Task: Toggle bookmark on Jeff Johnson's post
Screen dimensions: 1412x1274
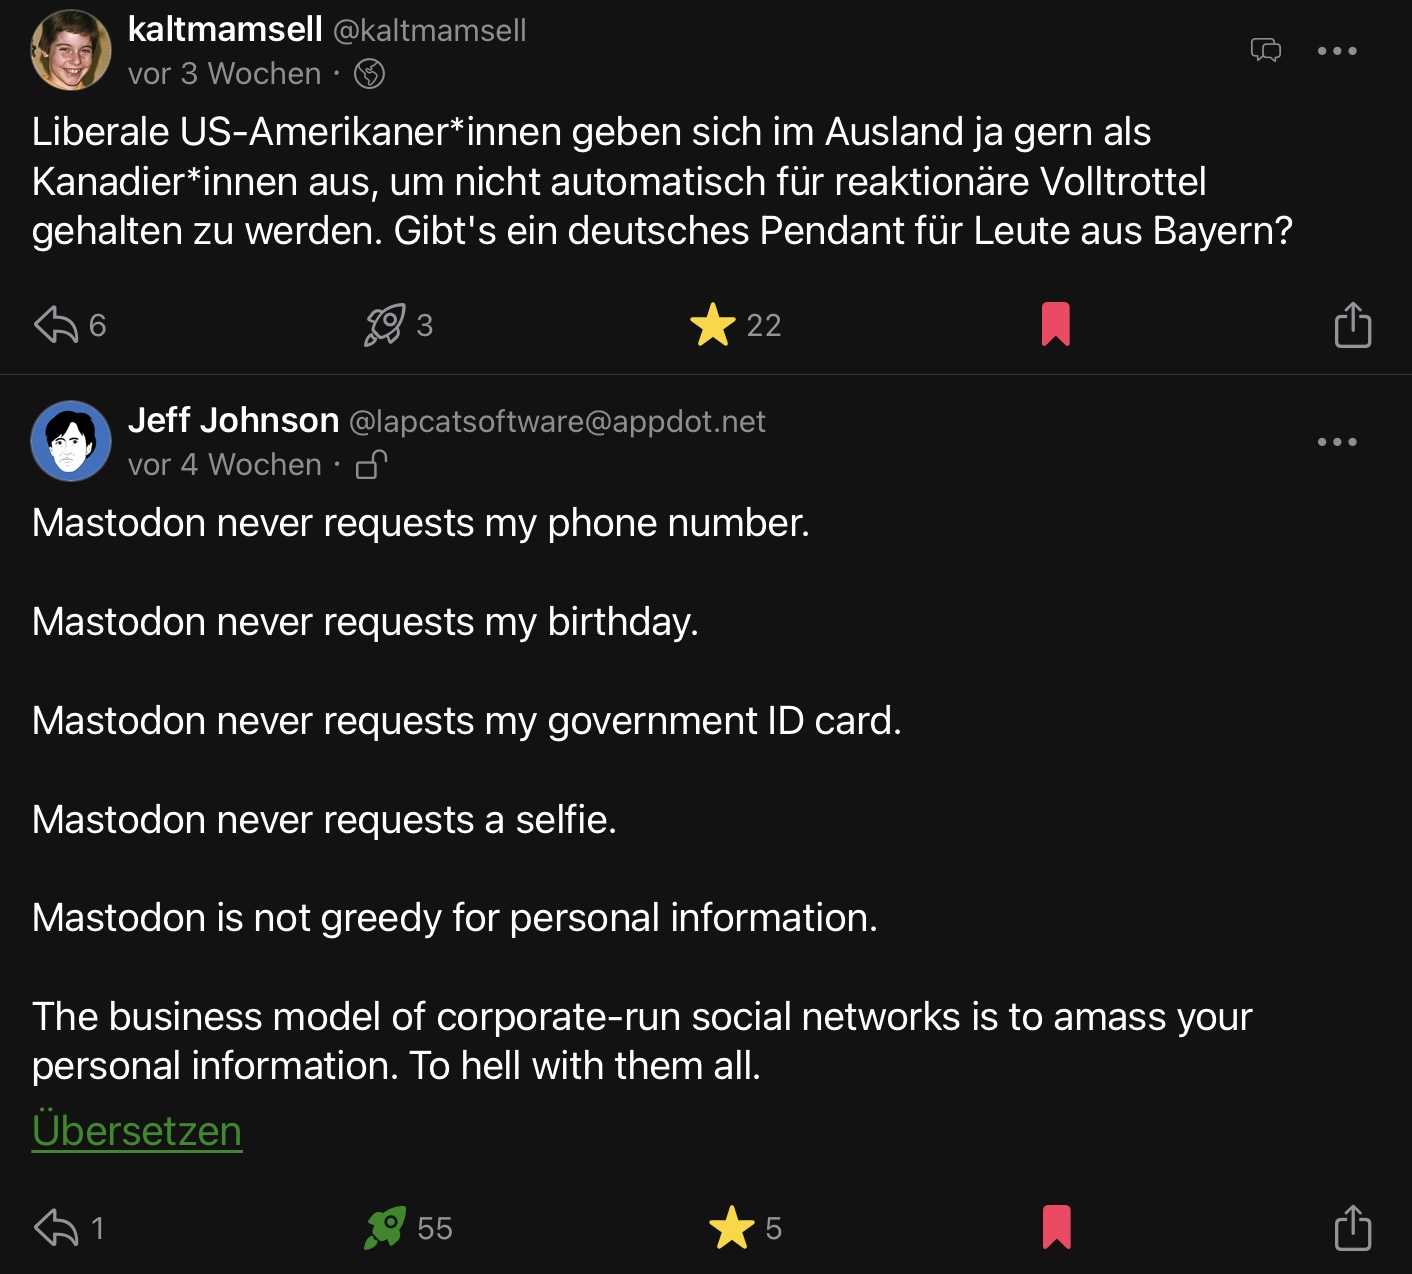Action: 1056,1228
